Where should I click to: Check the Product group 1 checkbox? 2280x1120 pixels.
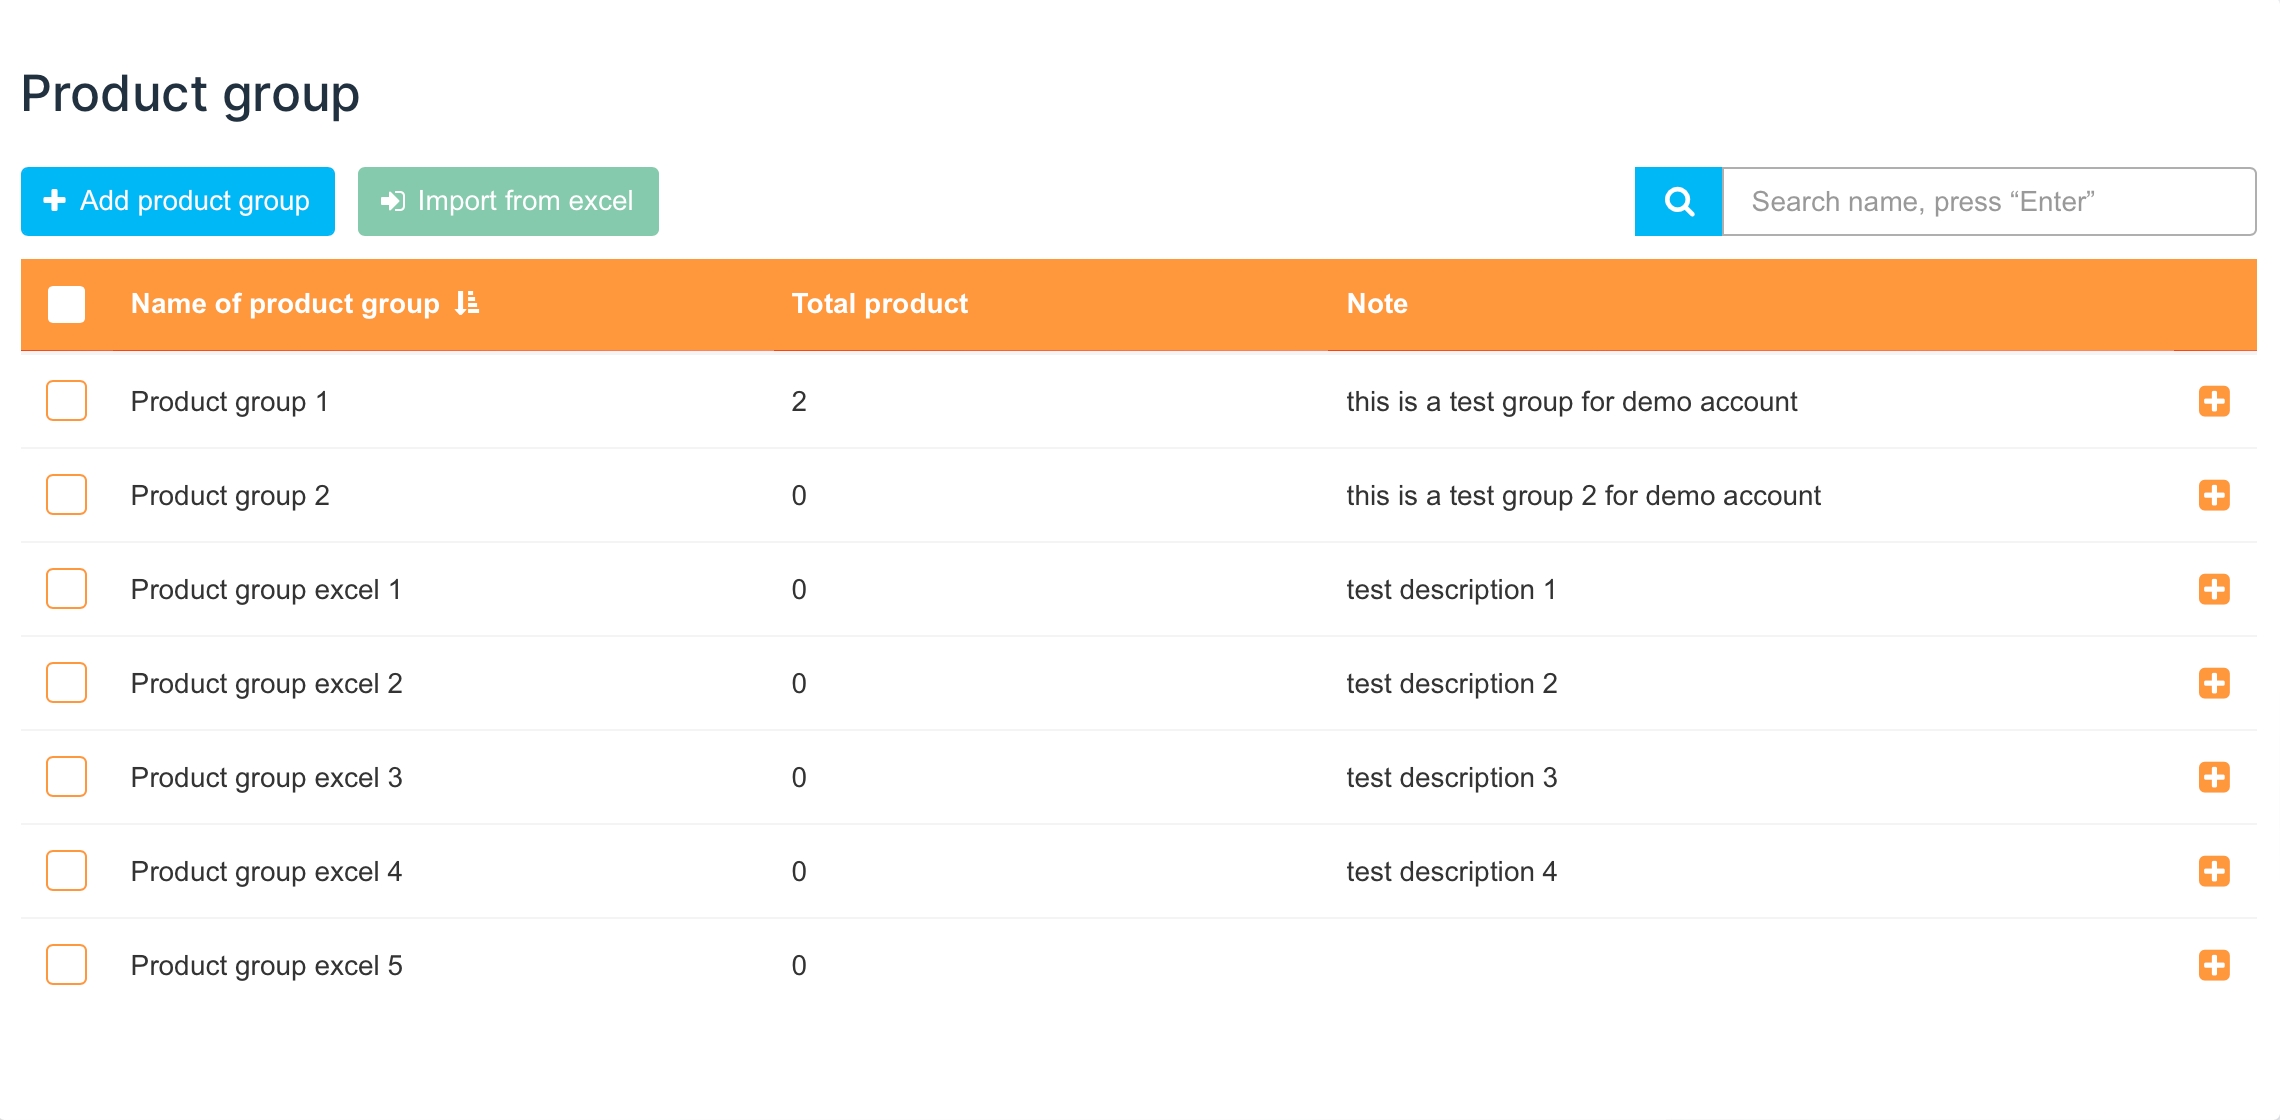pyautogui.click(x=66, y=401)
